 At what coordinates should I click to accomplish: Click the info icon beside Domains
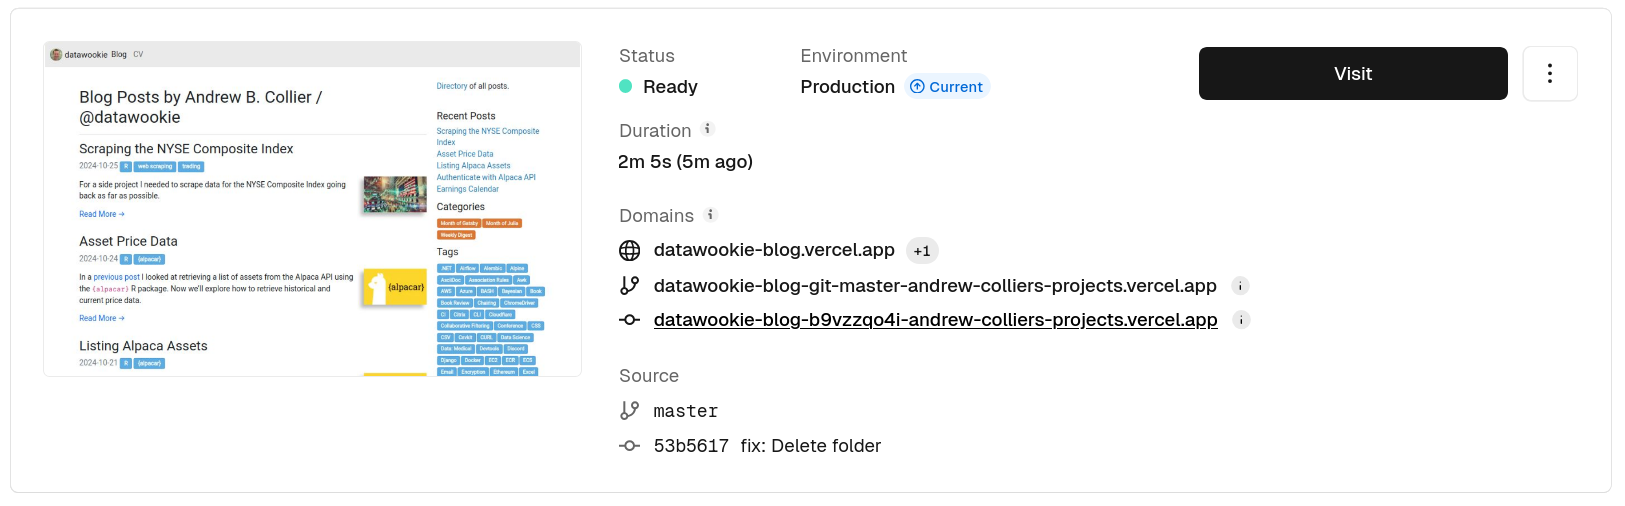tap(710, 215)
